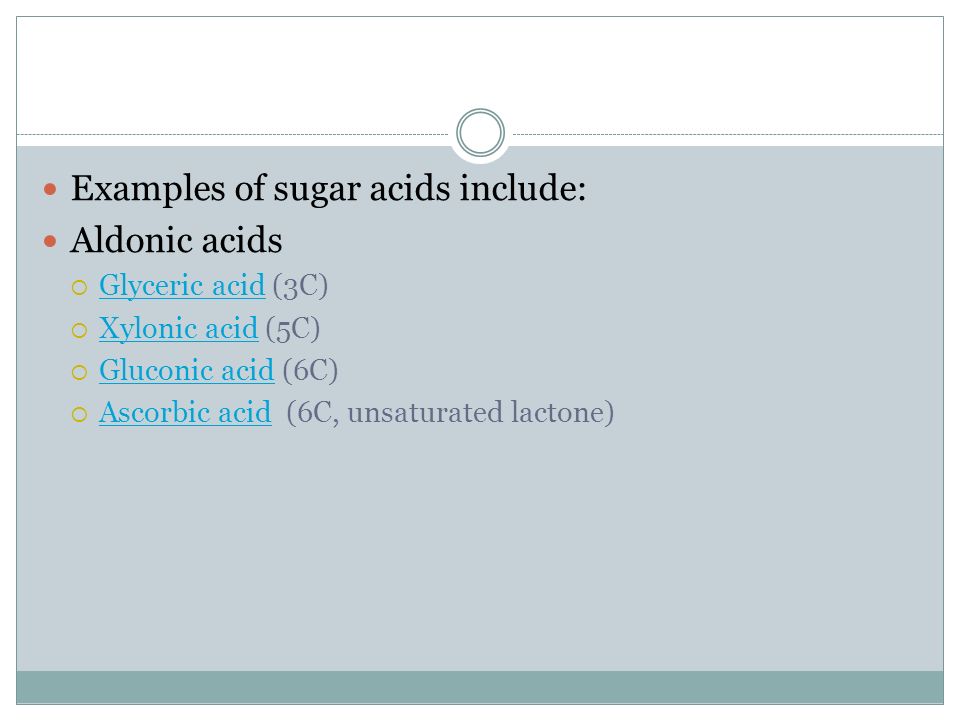Click the teal footer bar at the bottom
This screenshot has height=720, width=960.
coord(480,687)
